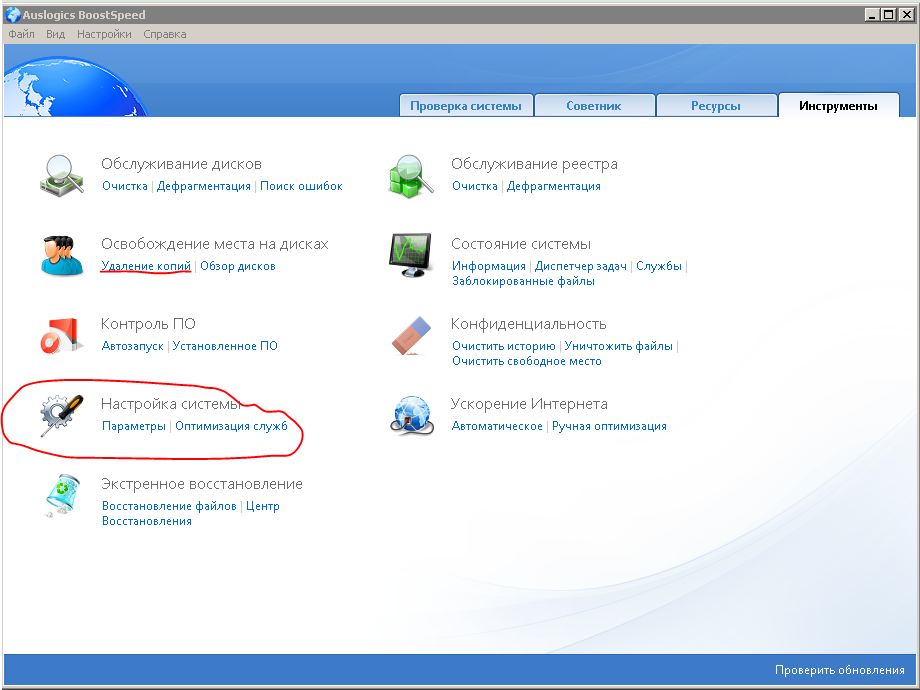Launch the Диспетчер задач link
920x690 pixels.
click(x=581, y=266)
